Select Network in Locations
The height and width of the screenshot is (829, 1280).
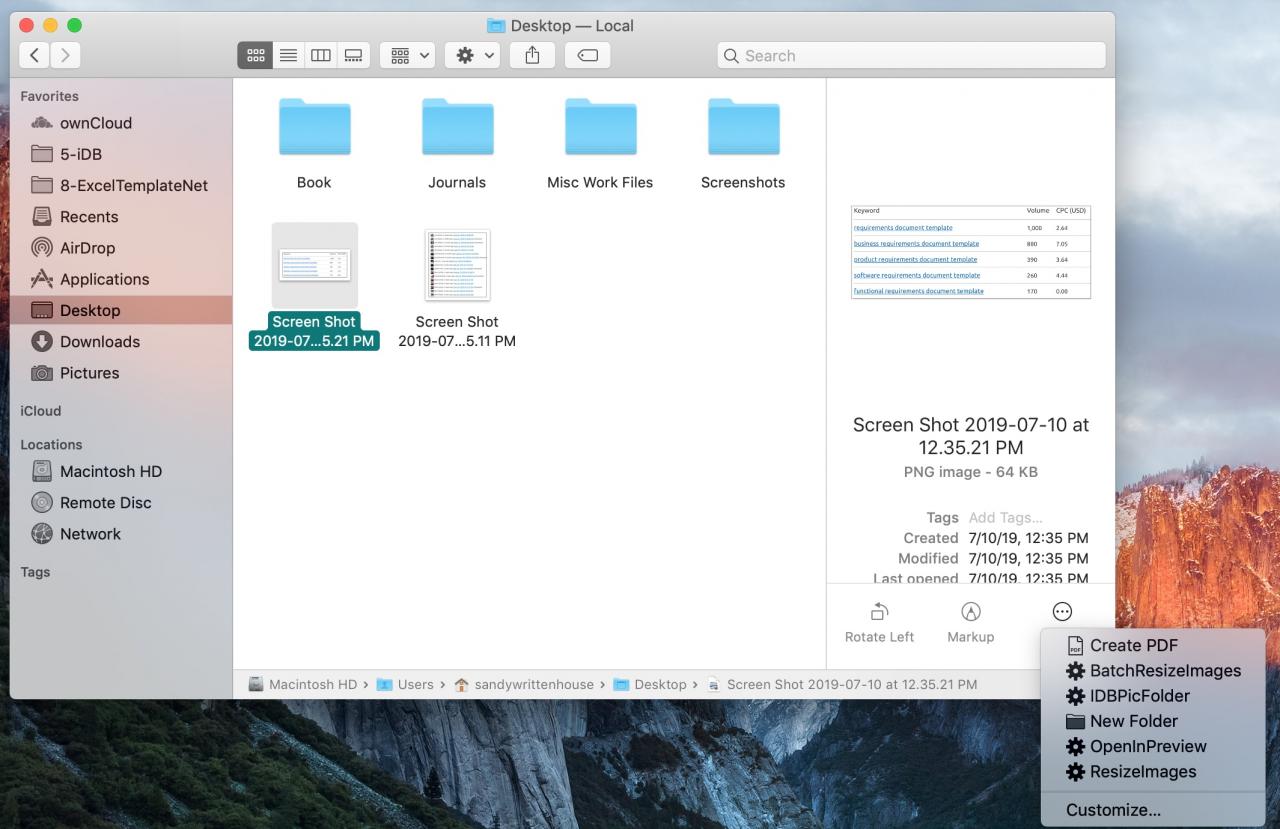[x=120, y=534]
